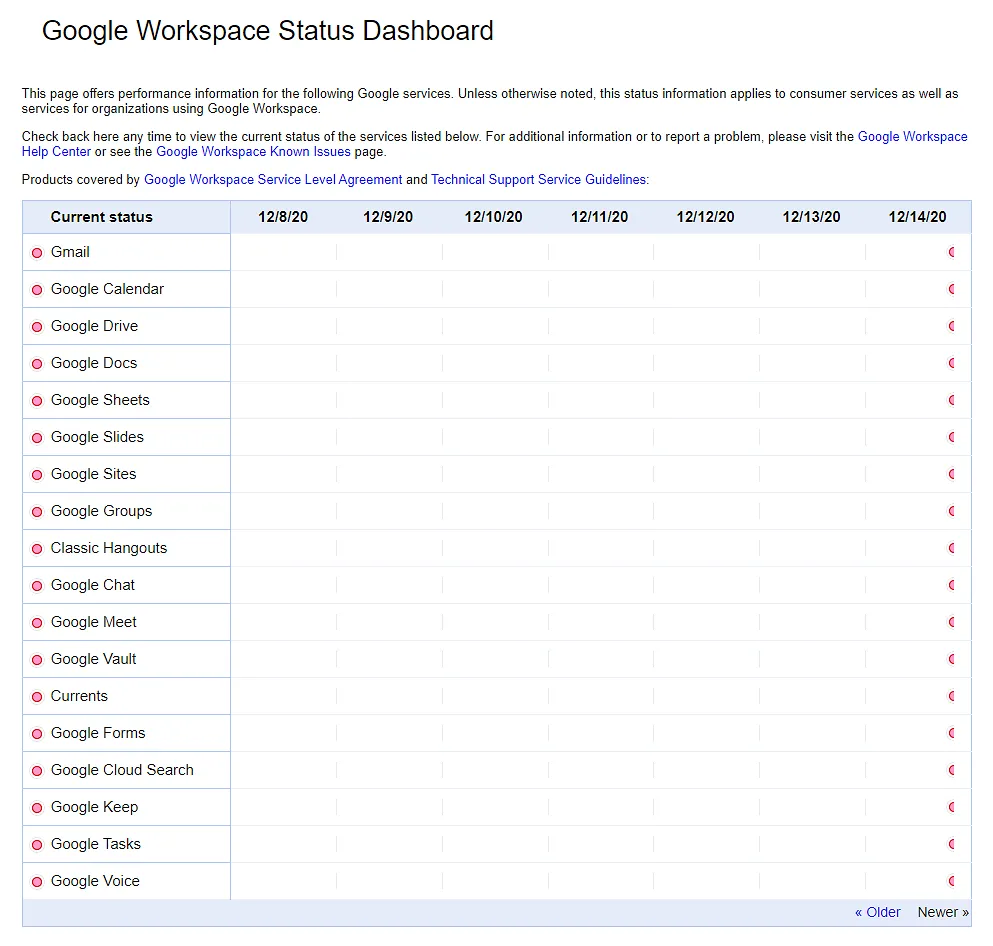
Task: Open Technical Support Service Guidelines link
Action: [539, 180]
